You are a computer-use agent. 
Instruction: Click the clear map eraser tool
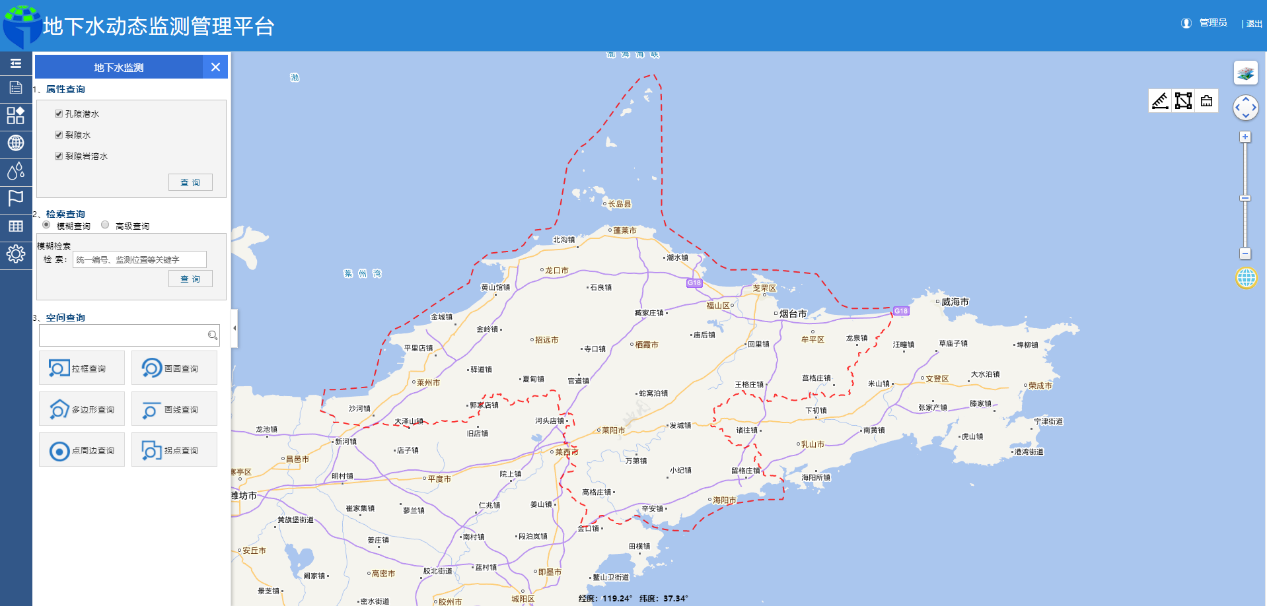click(x=1206, y=101)
